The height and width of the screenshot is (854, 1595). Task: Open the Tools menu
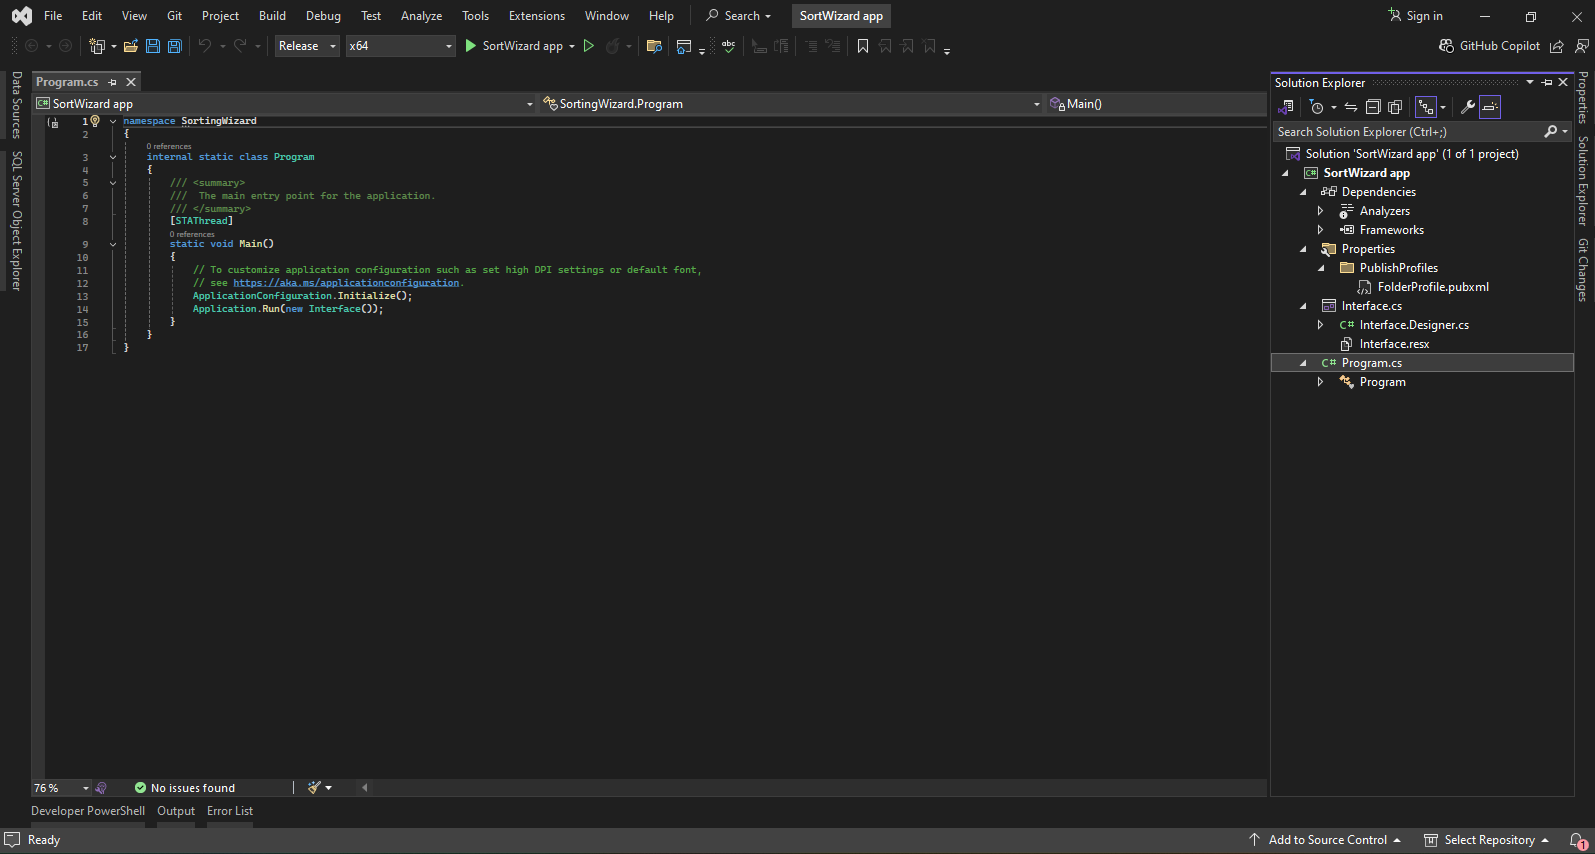tap(476, 16)
